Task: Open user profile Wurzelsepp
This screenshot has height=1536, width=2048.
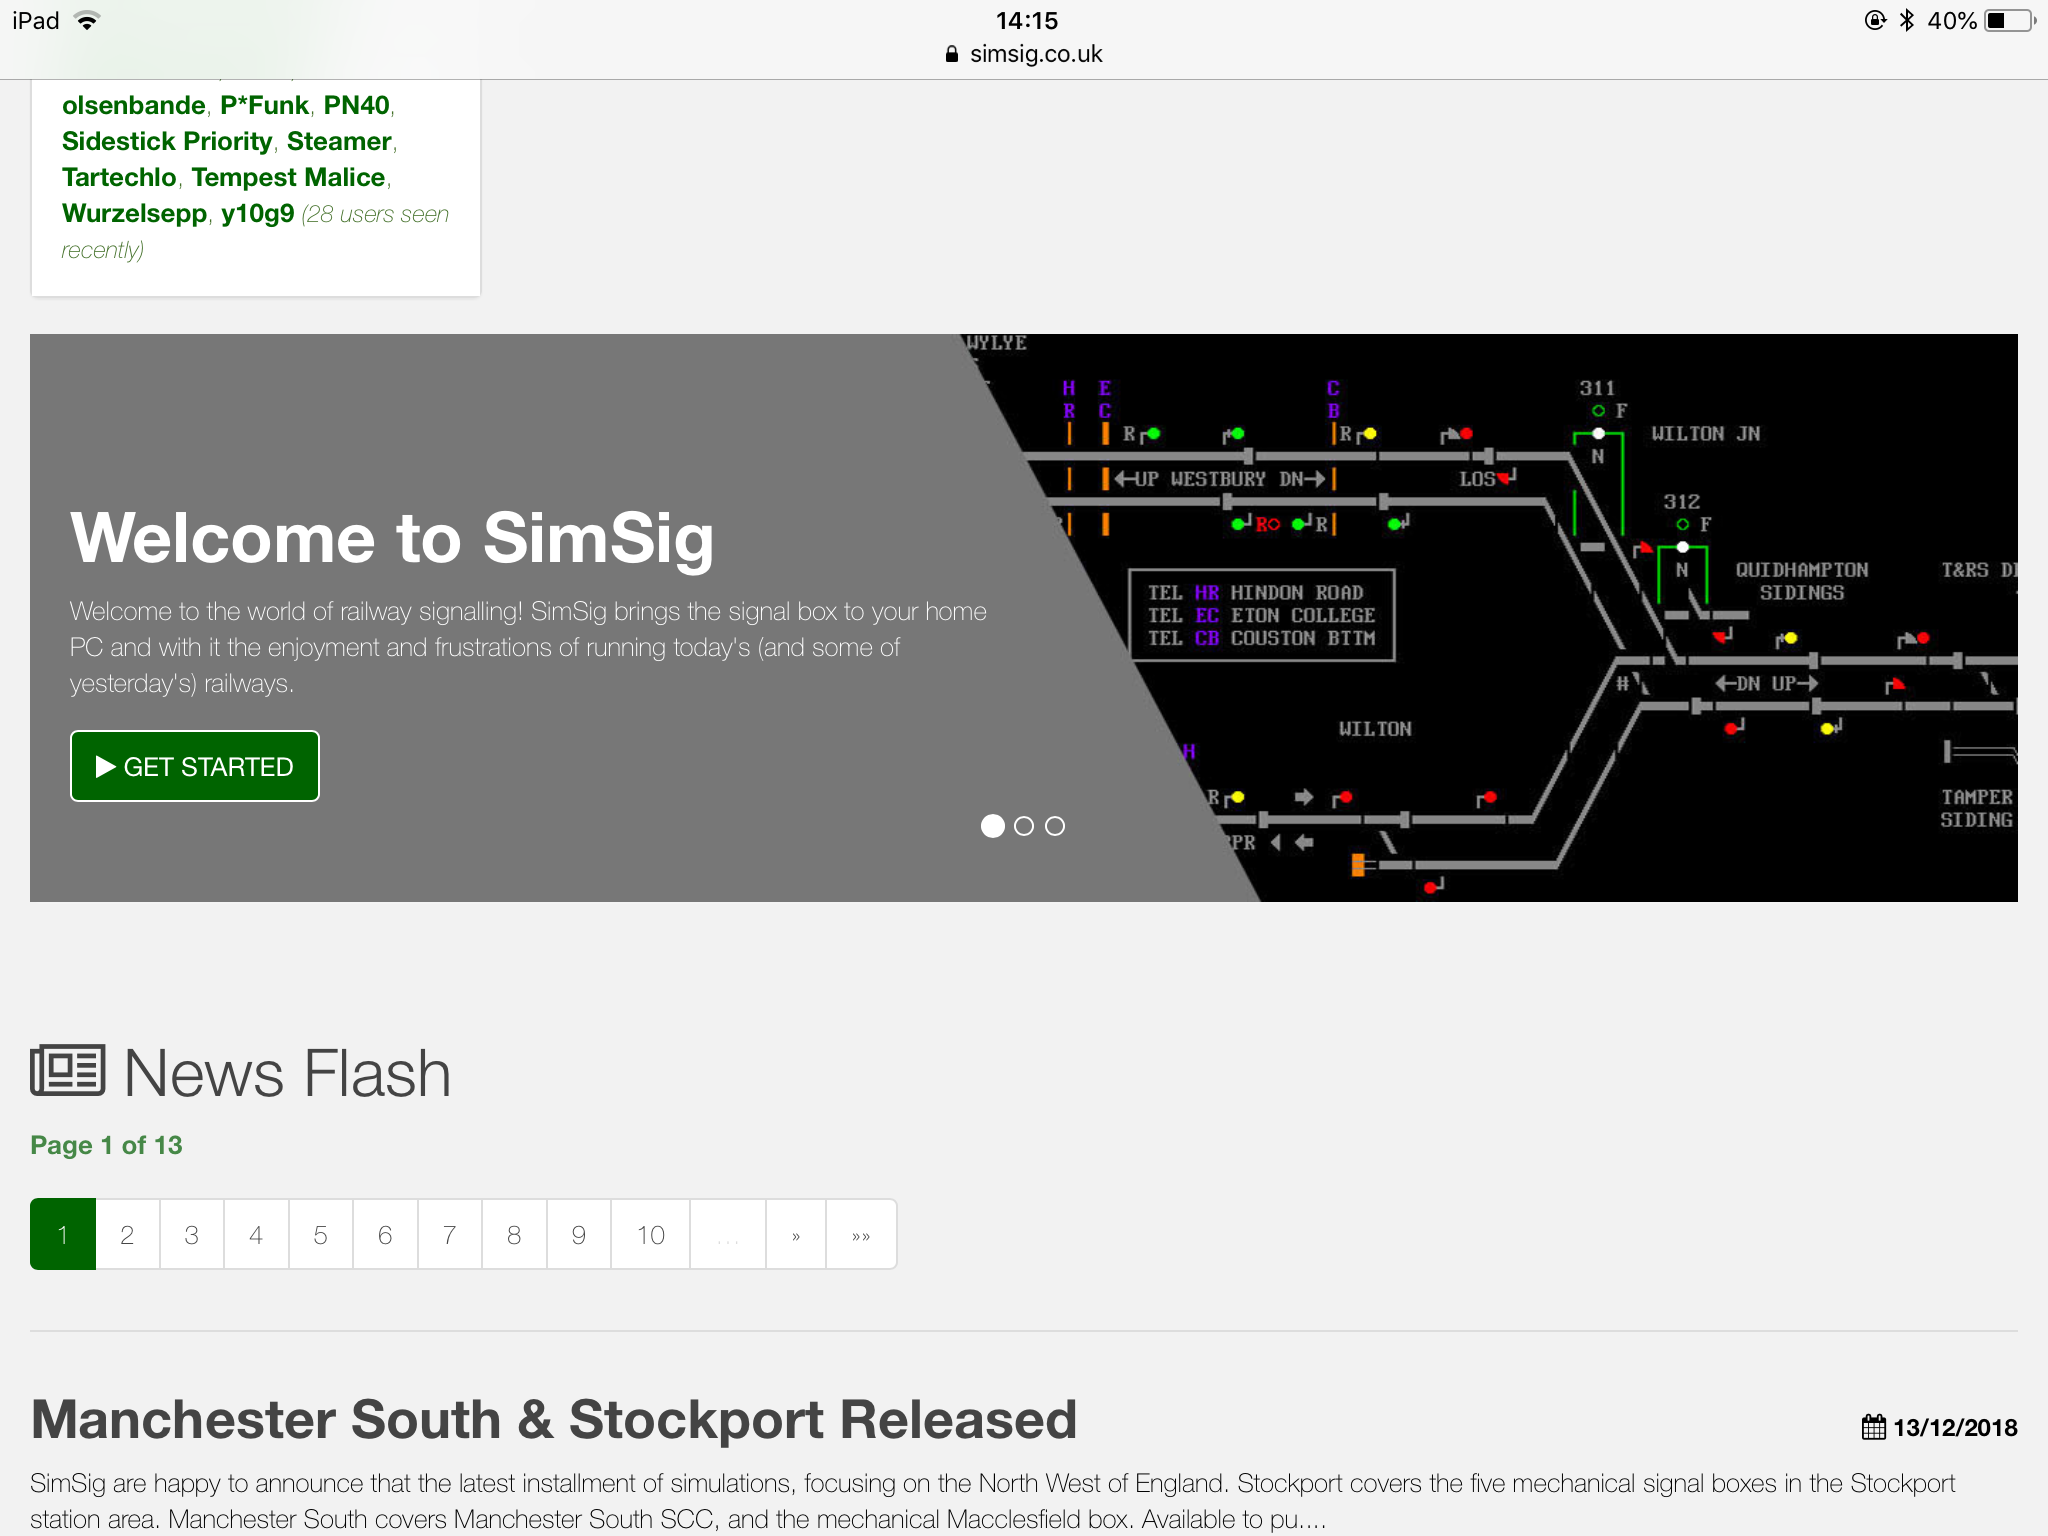Action: pos(134,214)
